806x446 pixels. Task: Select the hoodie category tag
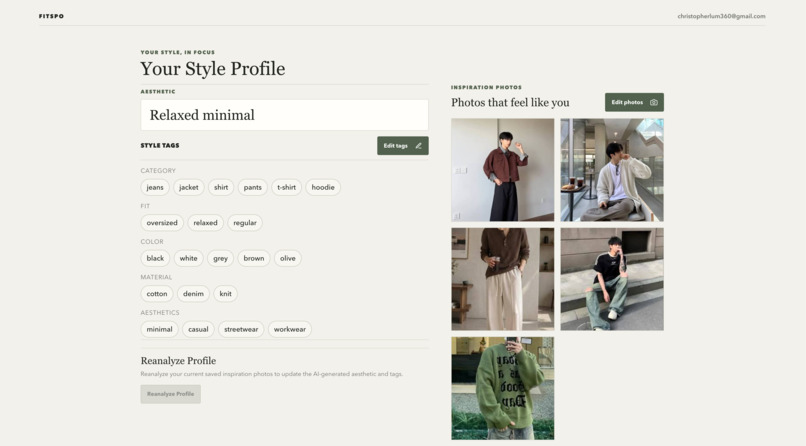323,188
